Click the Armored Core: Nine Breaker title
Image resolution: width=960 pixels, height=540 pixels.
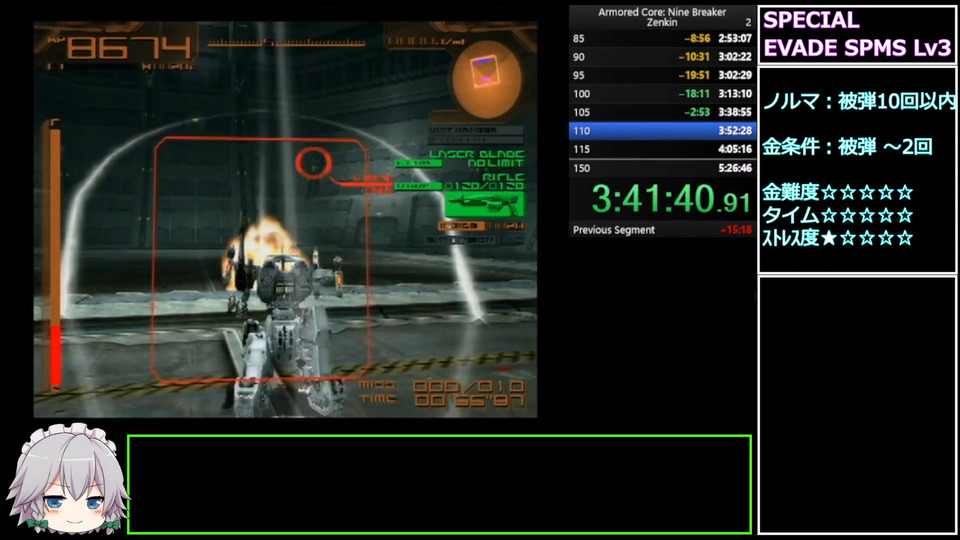[662, 12]
